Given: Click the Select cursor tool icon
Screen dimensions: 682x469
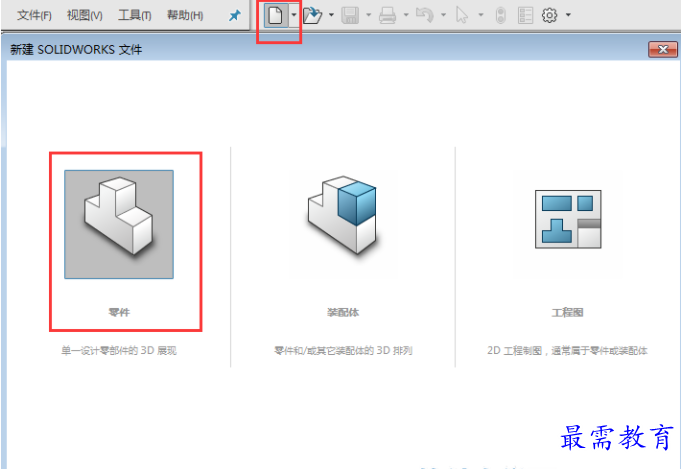Looking at the screenshot, I should click(462, 16).
